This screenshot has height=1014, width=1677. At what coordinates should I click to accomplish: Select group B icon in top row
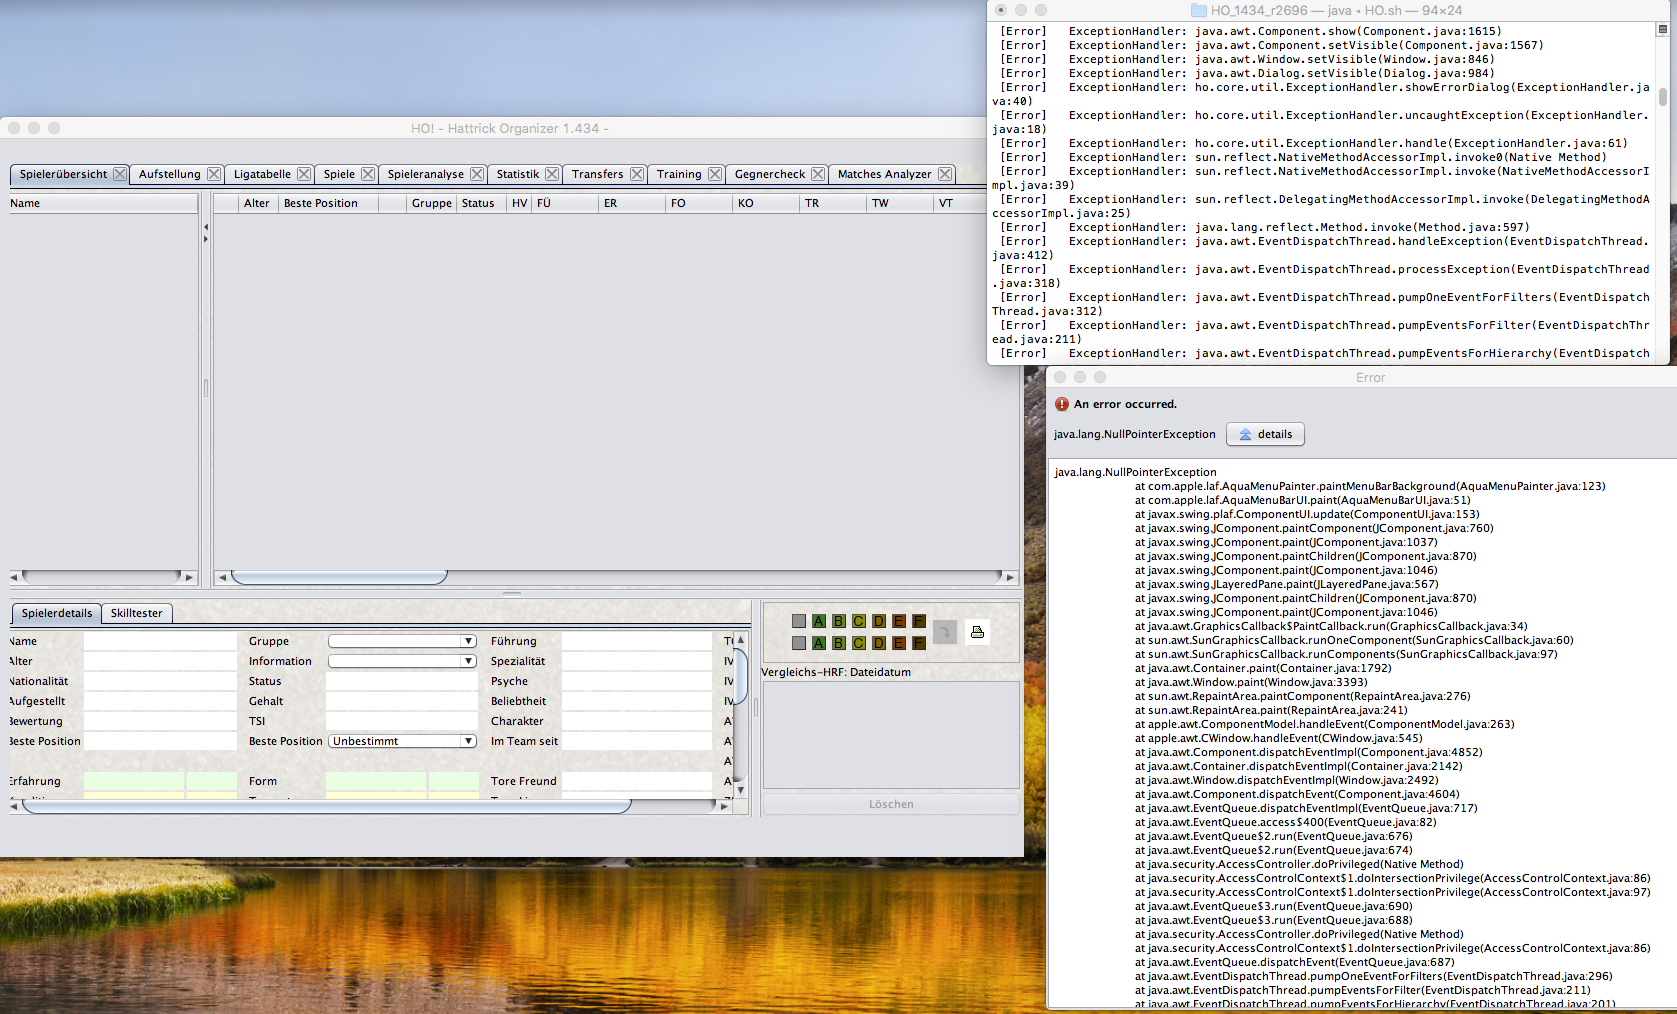839,621
